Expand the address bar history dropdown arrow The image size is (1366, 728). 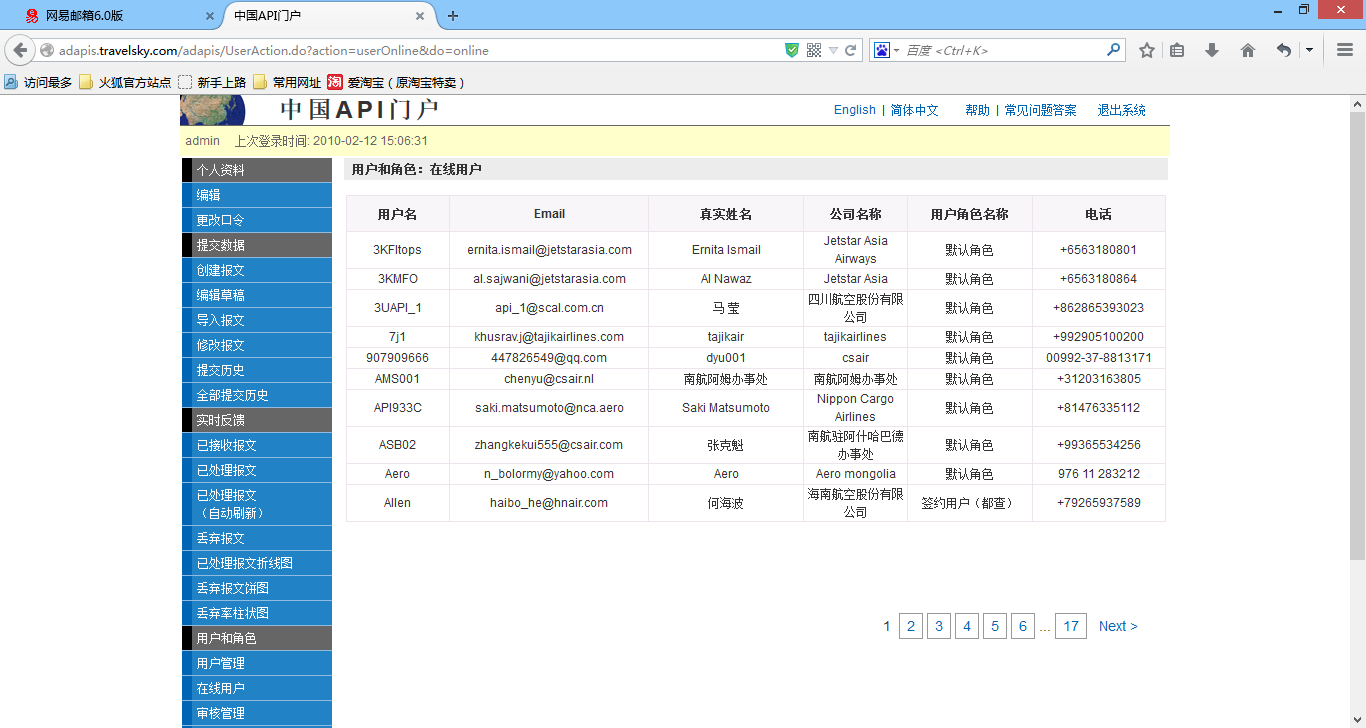point(833,50)
